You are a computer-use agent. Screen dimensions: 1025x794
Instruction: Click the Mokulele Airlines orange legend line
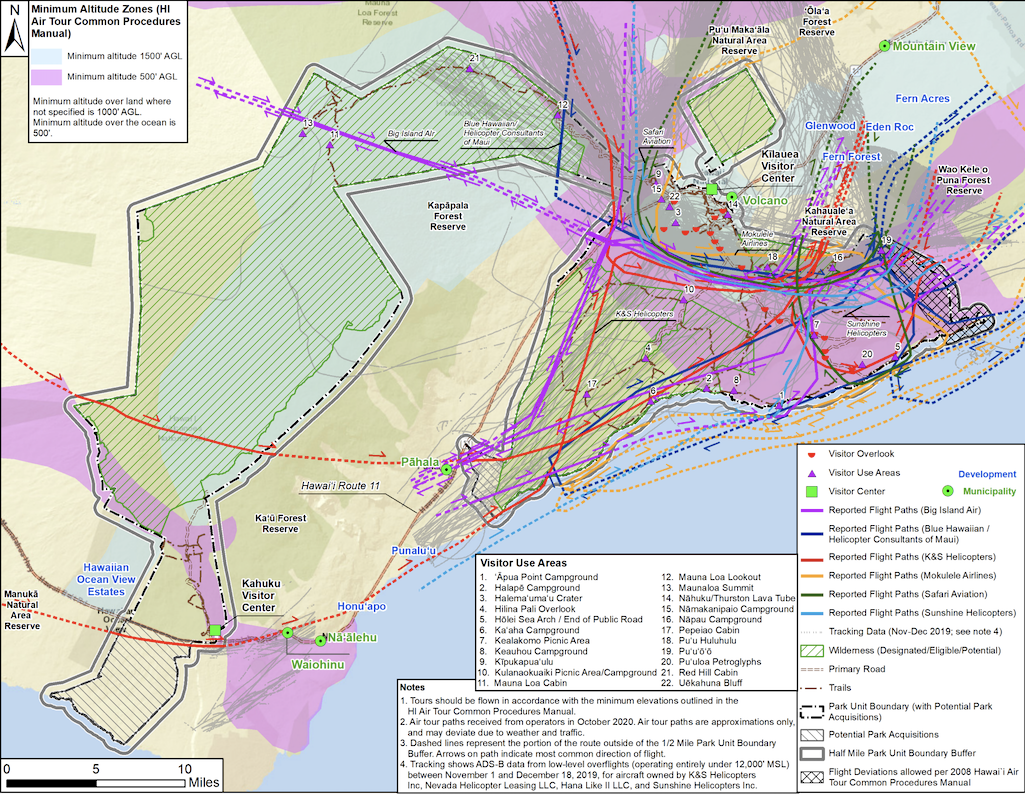tap(811, 576)
